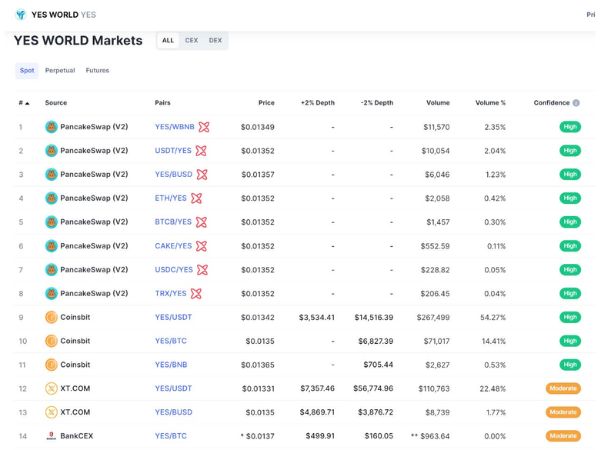Filter markets by DEX

click(x=215, y=41)
